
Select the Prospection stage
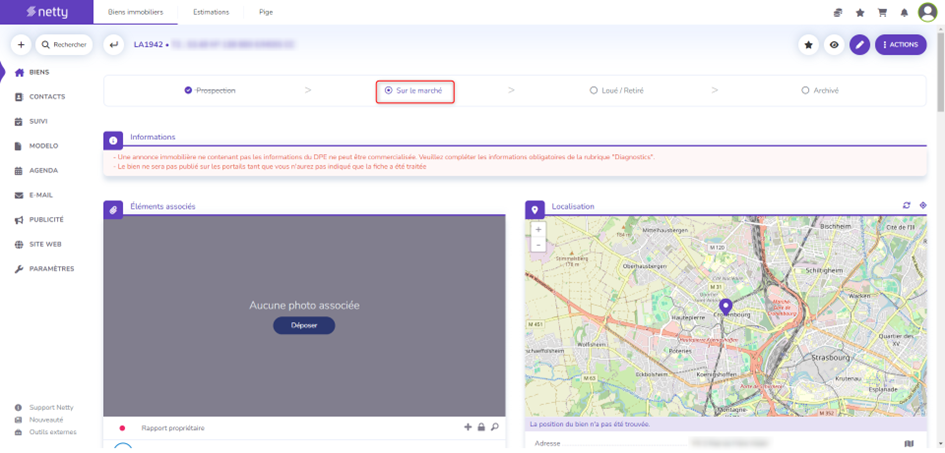[210, 90]
